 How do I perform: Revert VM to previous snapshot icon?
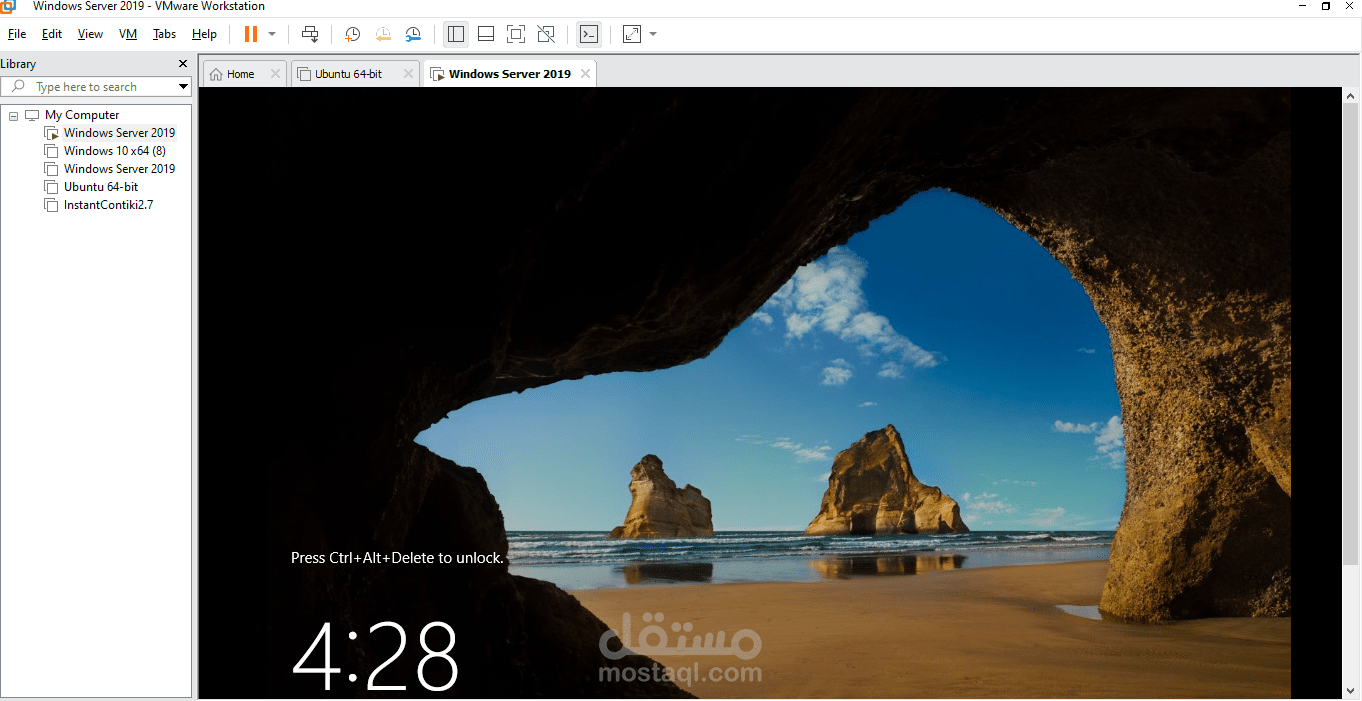click(383, 34)
